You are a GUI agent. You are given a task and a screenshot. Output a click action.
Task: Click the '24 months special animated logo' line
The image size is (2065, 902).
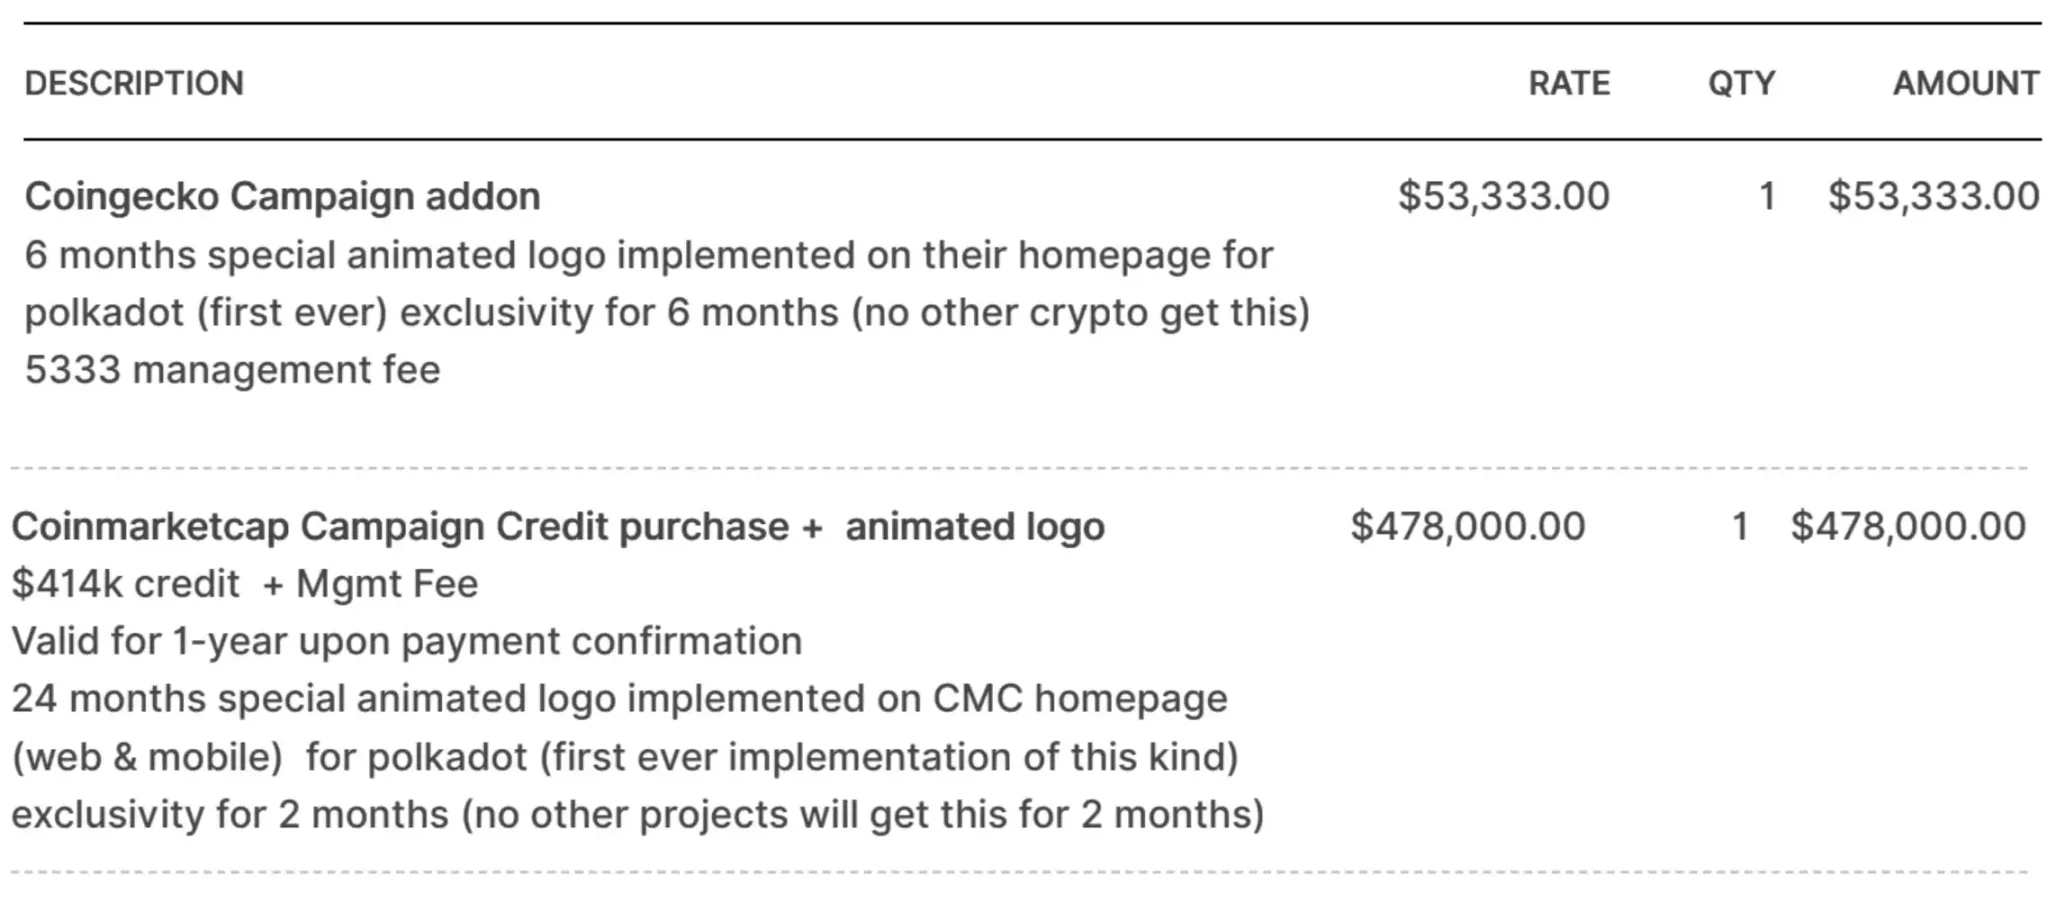click(x=619, y=699)
